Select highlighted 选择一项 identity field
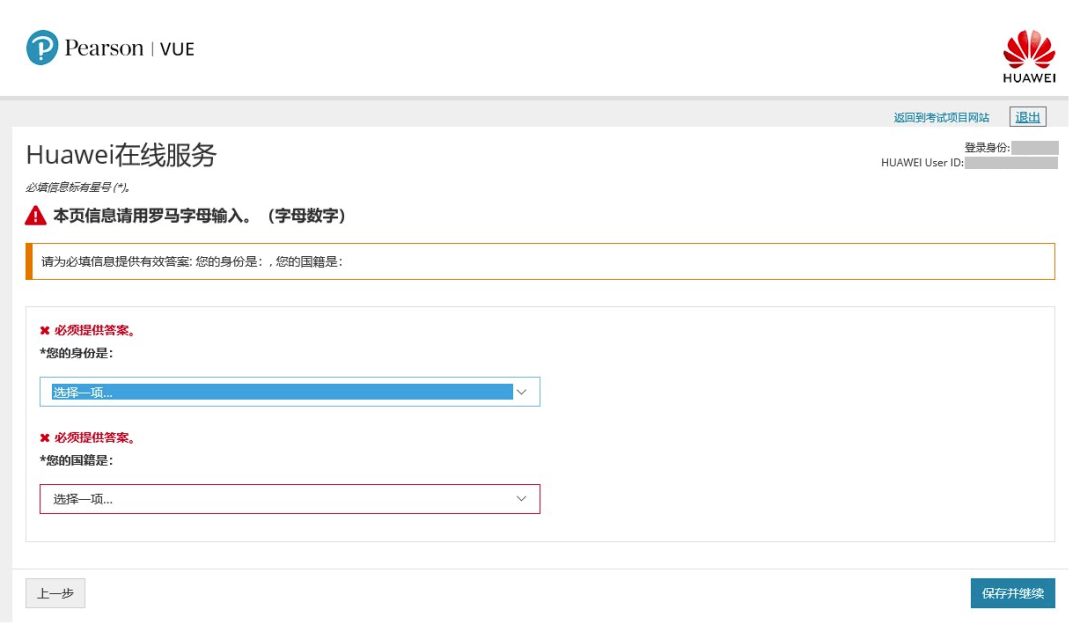 (290, 392)
